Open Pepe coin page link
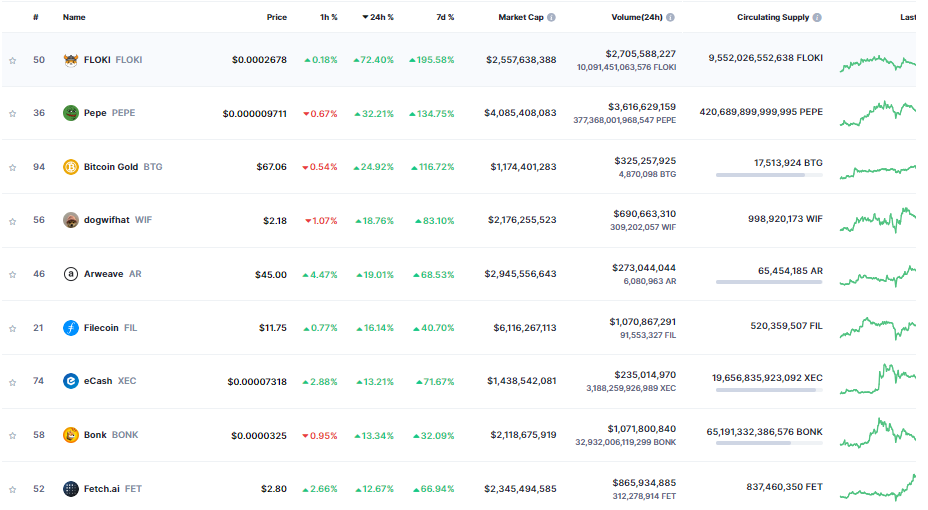The image size is (928, 510). coord(109,112)
